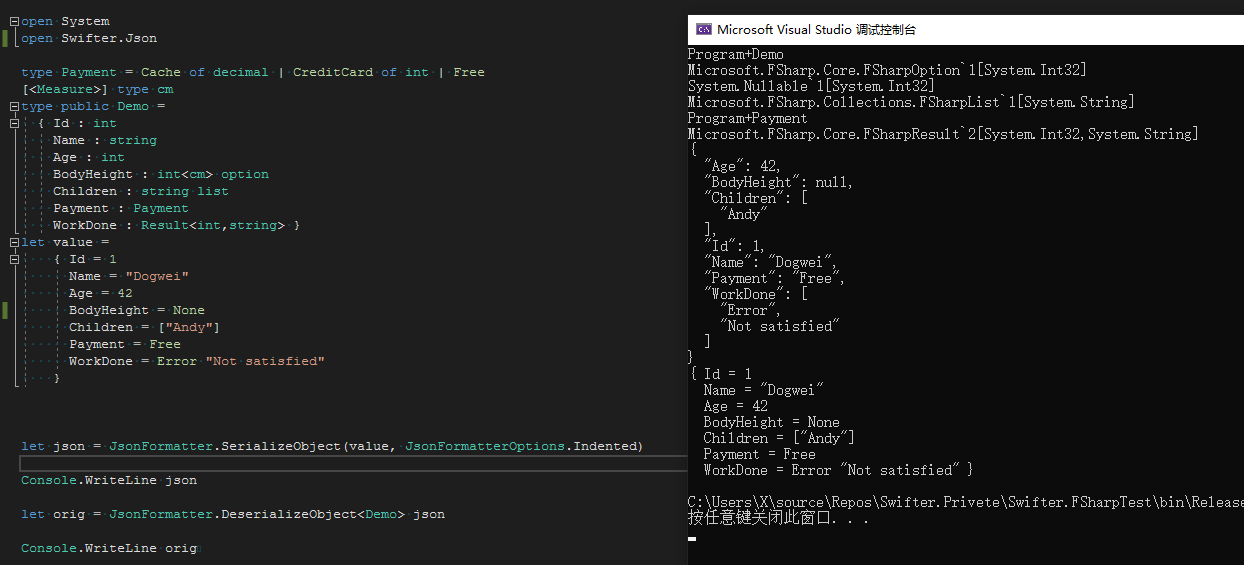Click 'Name : string' field declaration

[x=105, y=140]
